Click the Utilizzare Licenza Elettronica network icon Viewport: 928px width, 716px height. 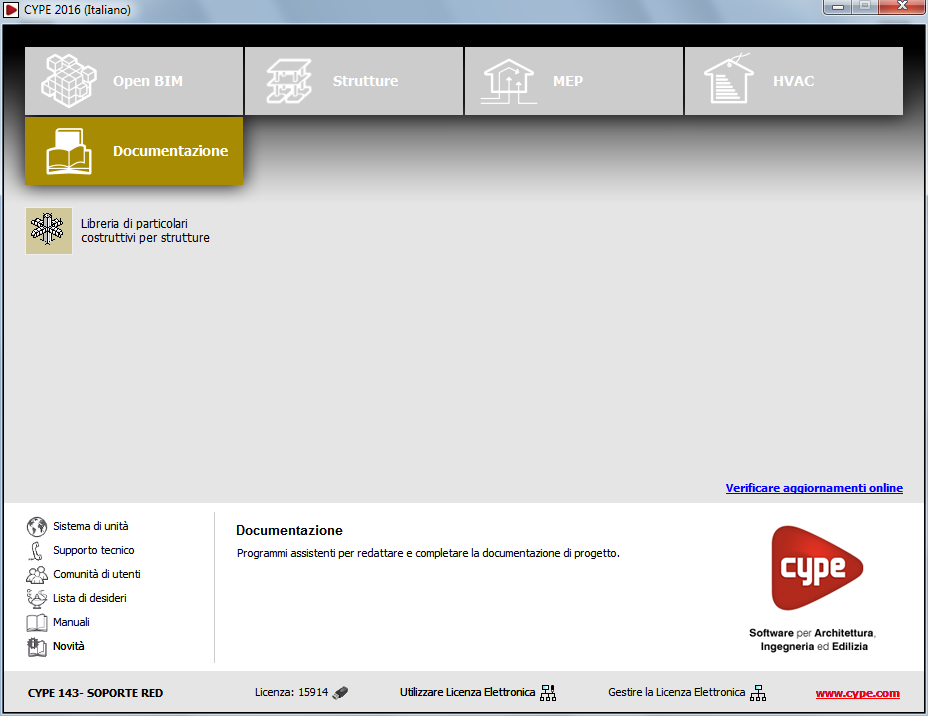548,693
